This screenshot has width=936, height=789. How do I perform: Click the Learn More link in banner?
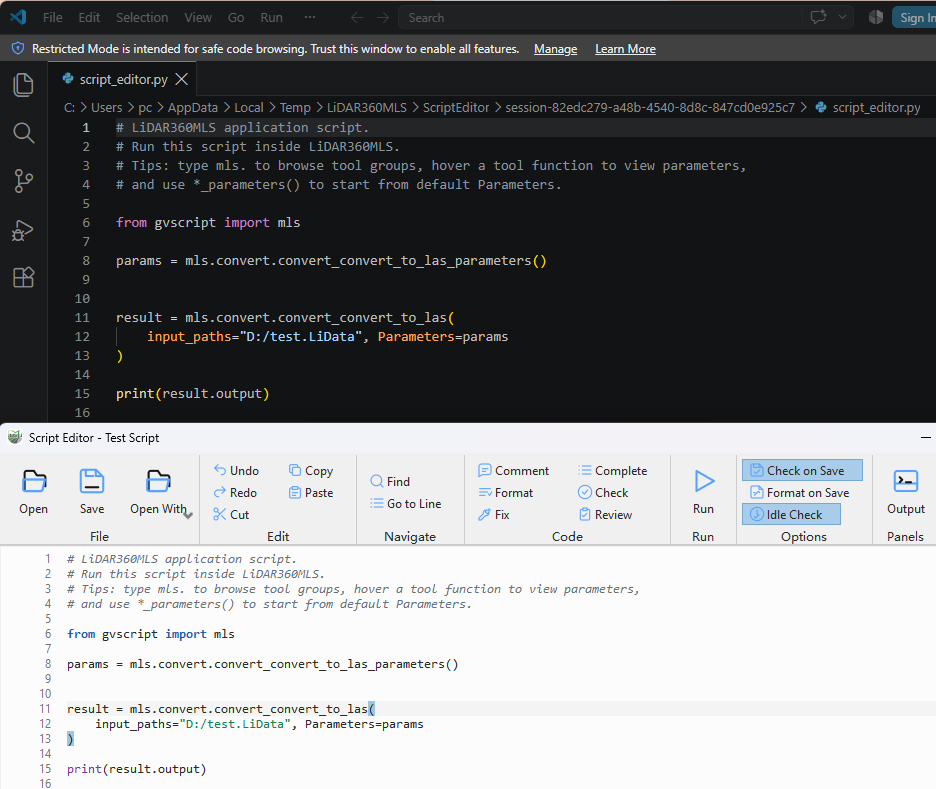[625, 49]
